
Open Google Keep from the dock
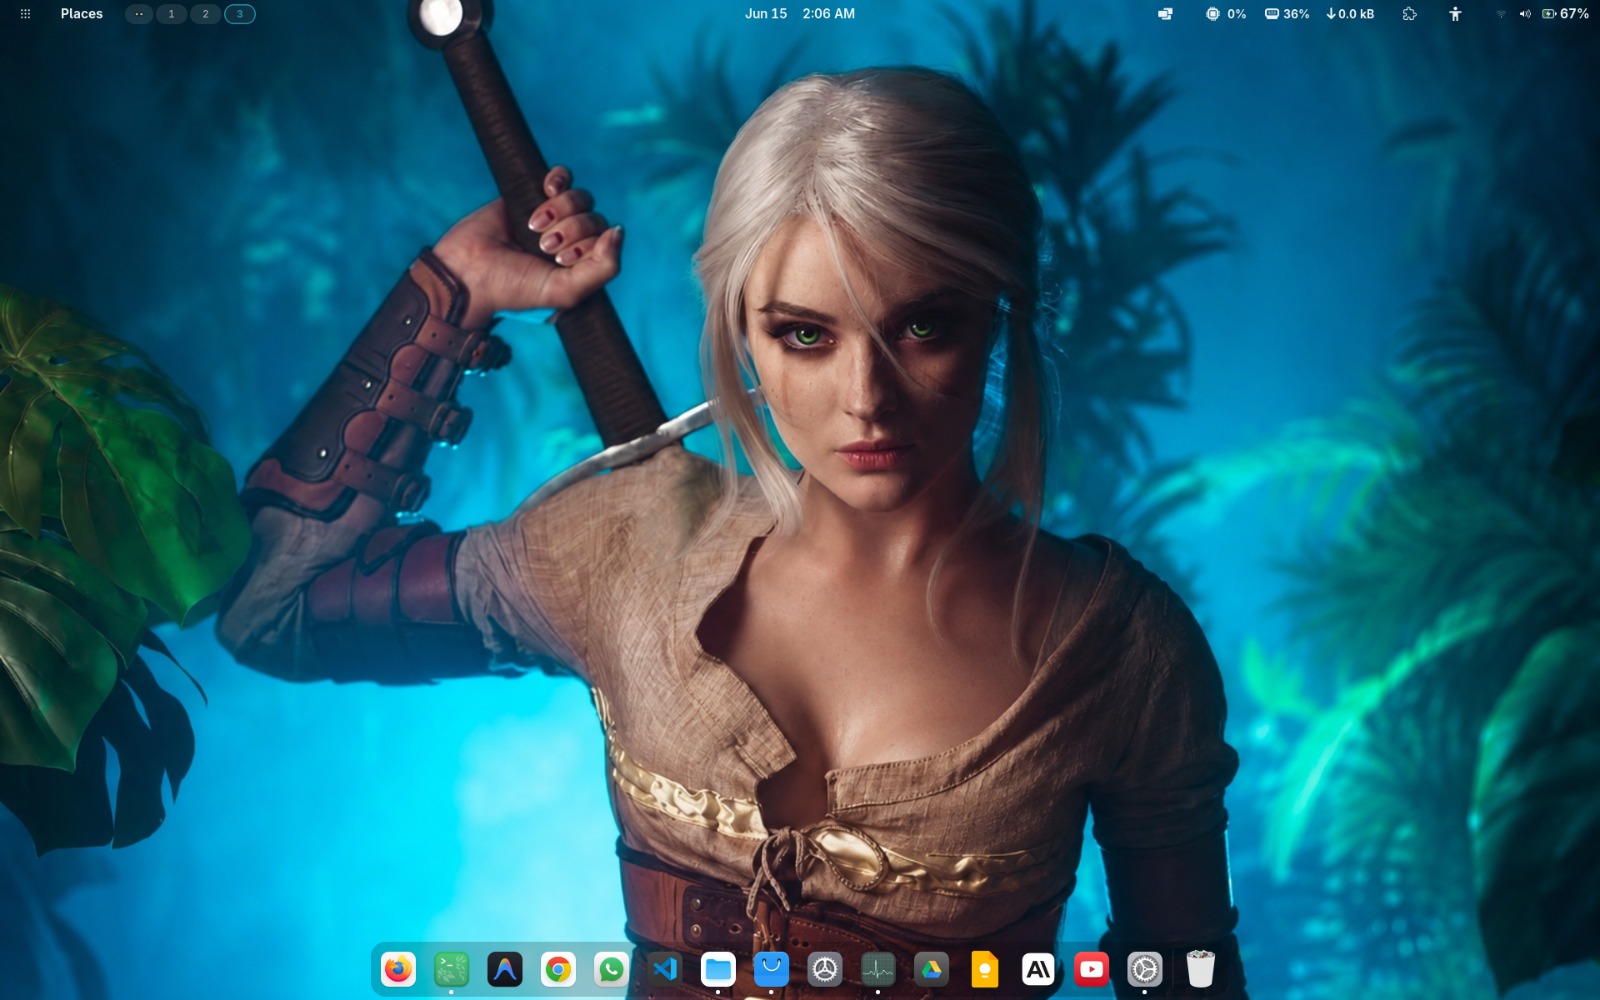pos(985,969)
